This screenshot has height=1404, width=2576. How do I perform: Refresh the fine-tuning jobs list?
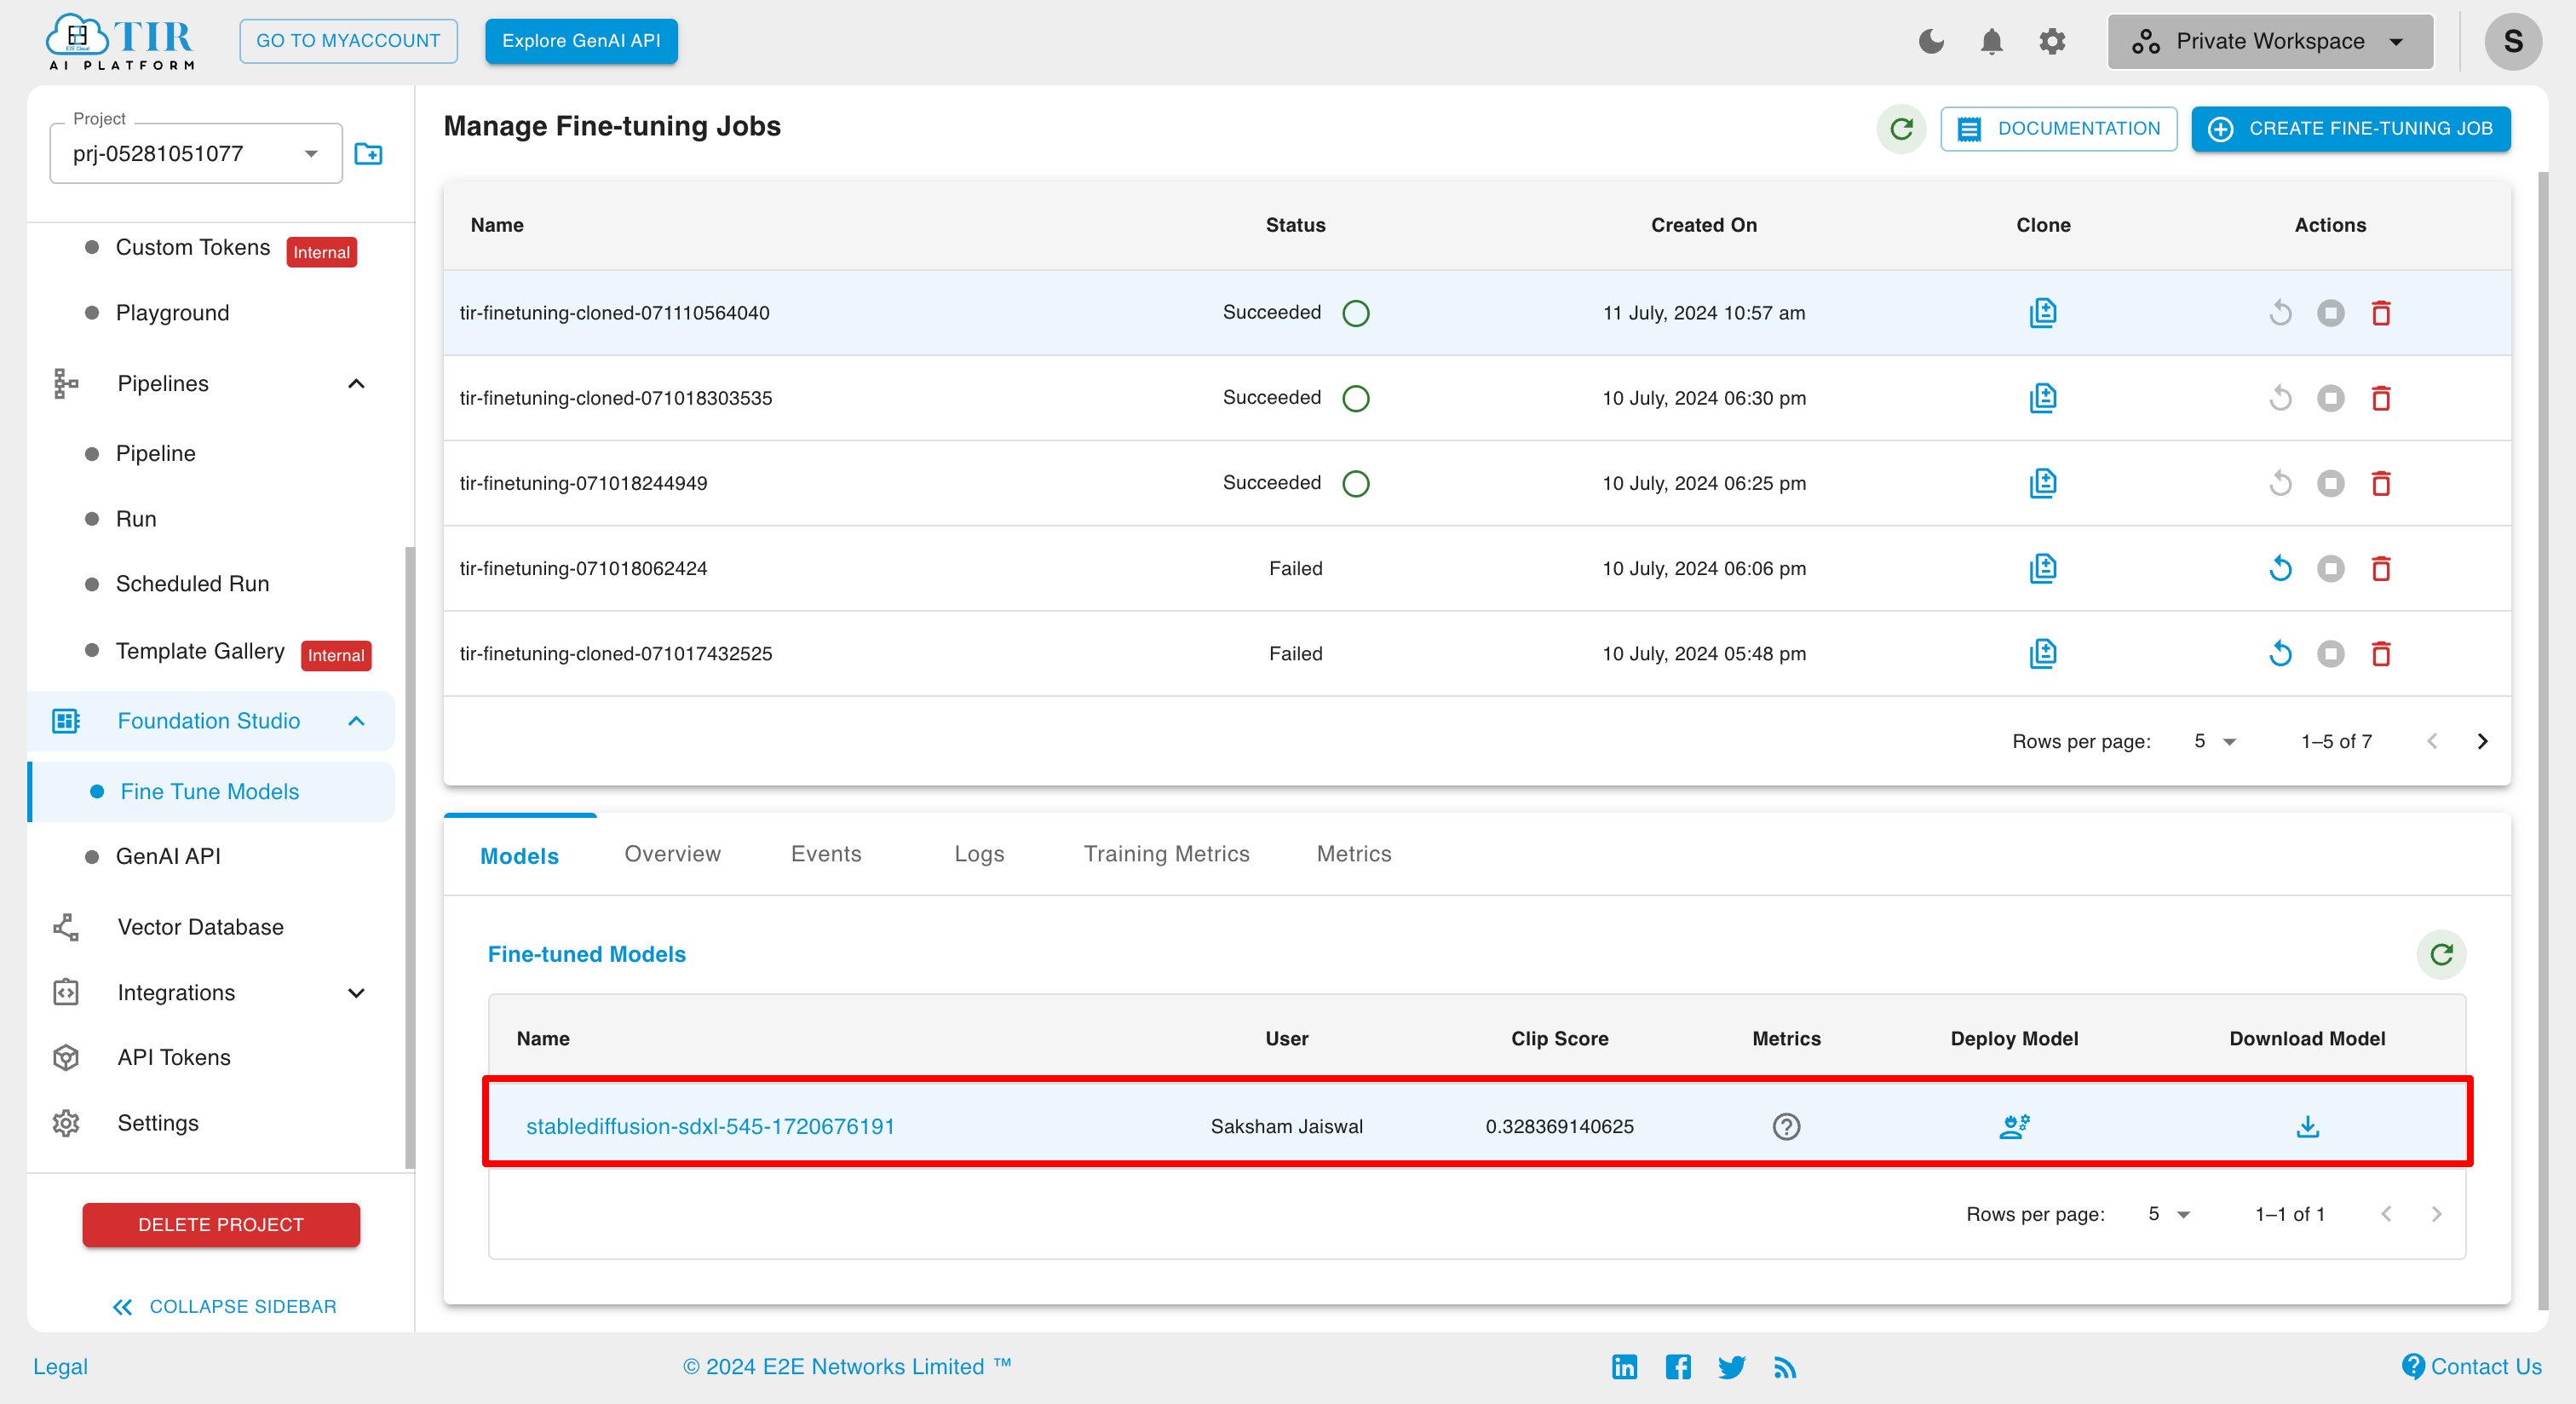pos(1901,128)
